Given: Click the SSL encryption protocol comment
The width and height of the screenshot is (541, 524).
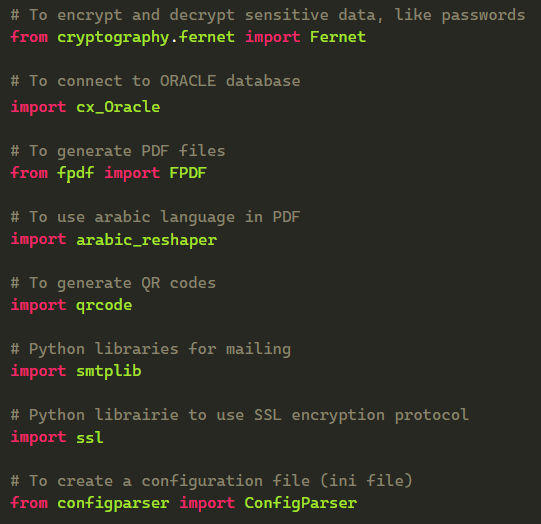Looking at the screenshot, I should tap(240, 415).
